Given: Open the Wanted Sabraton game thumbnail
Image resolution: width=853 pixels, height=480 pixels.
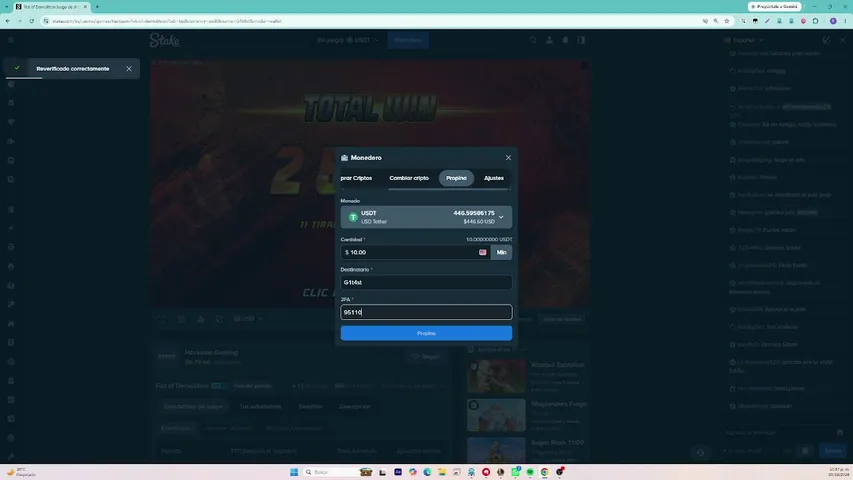Looking at the screenshot, I should pyautogui.click(x=496, y=376).
